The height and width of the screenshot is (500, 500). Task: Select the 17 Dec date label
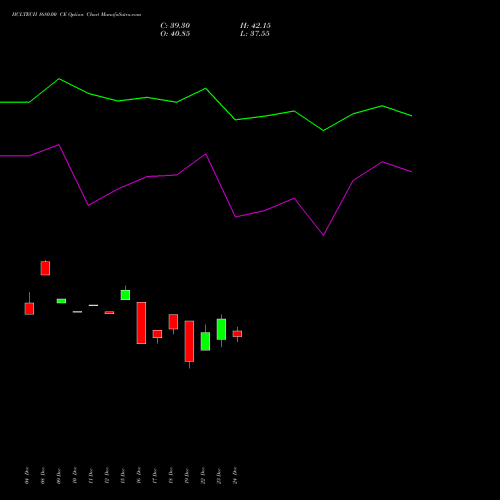pos(155,475)
